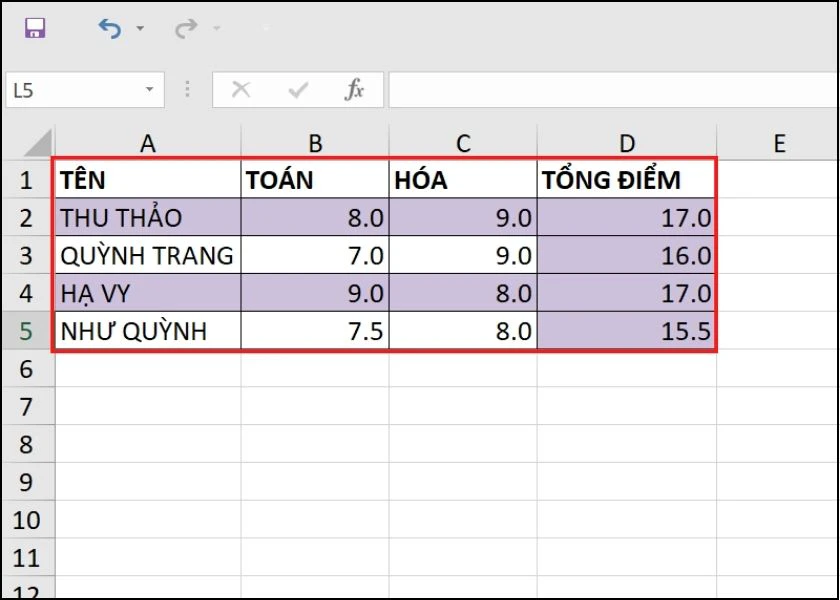Click the Select All corner triangle
The width and height of the screenshot is (840, 600).
point(38,142)
